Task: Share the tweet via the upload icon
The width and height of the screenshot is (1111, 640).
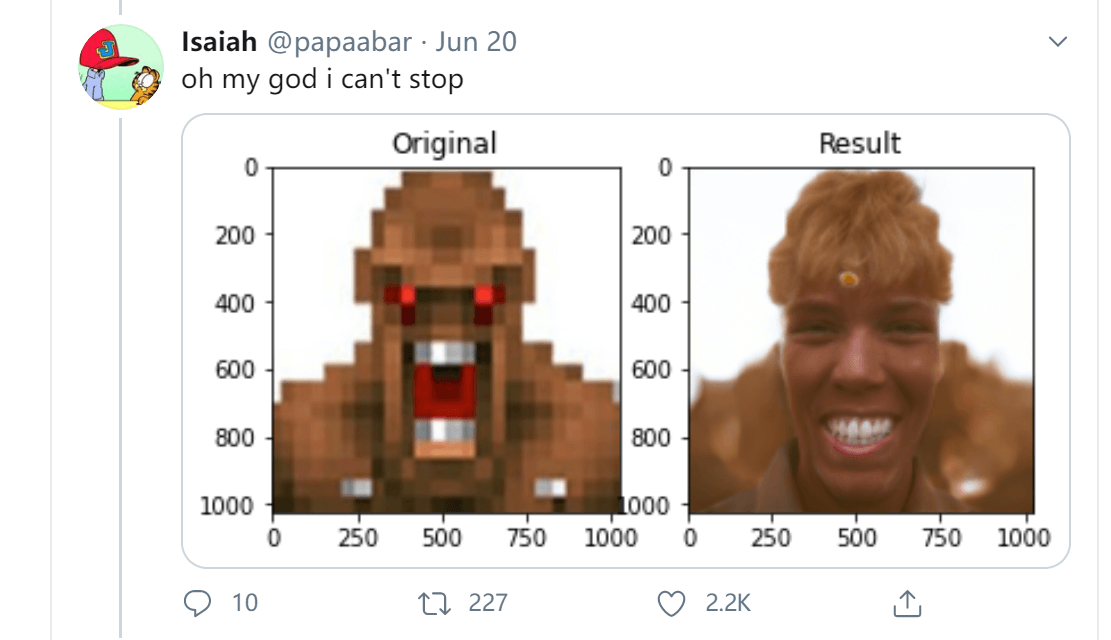Action: click(908, 604)
